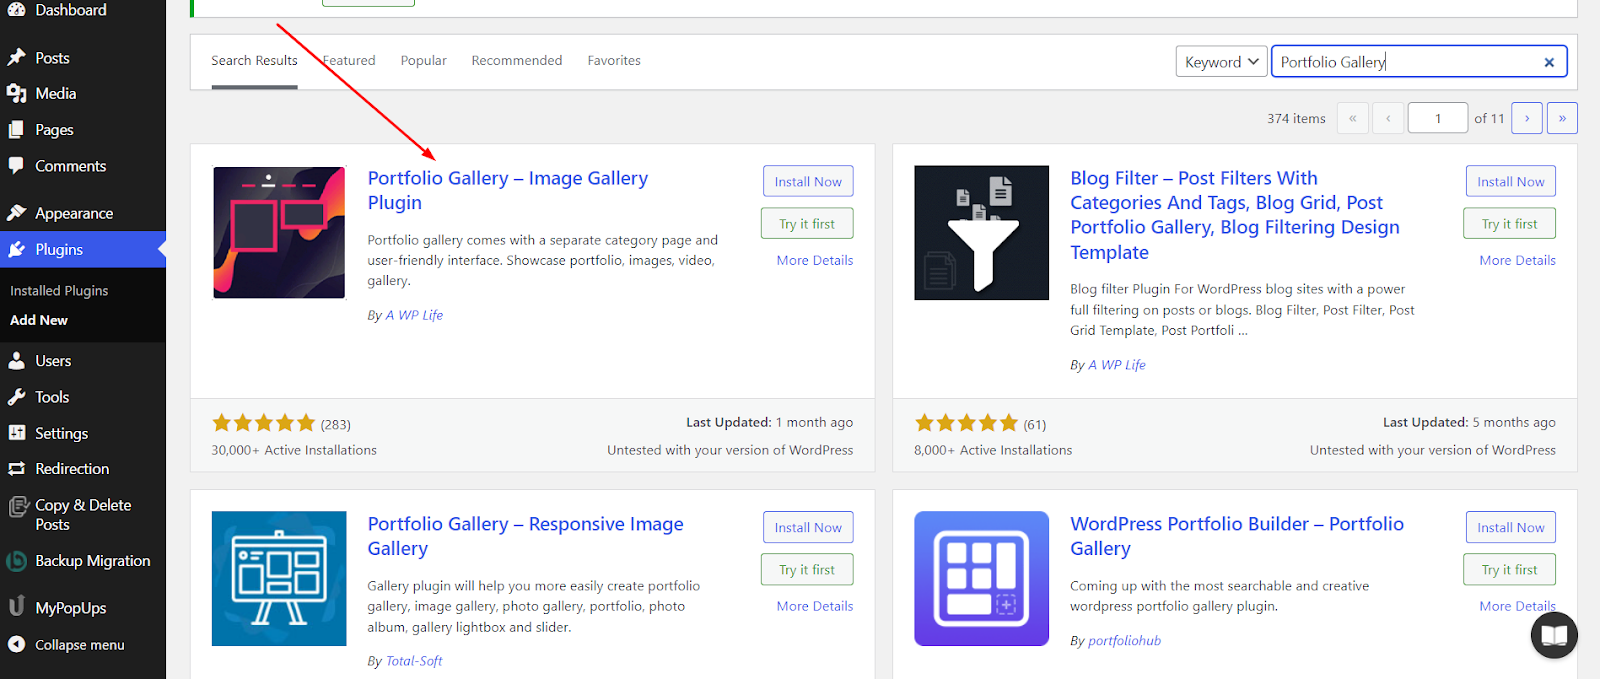Try WordPress Portfolio Builder first
Viewport: 1600px width, 679px height.
click(1510, 570)
